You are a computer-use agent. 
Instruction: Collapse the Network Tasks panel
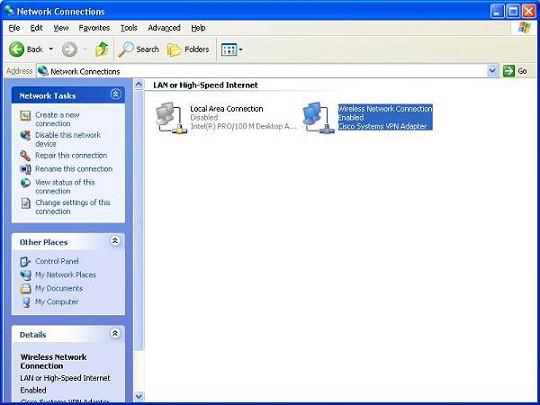coord(115,94)
